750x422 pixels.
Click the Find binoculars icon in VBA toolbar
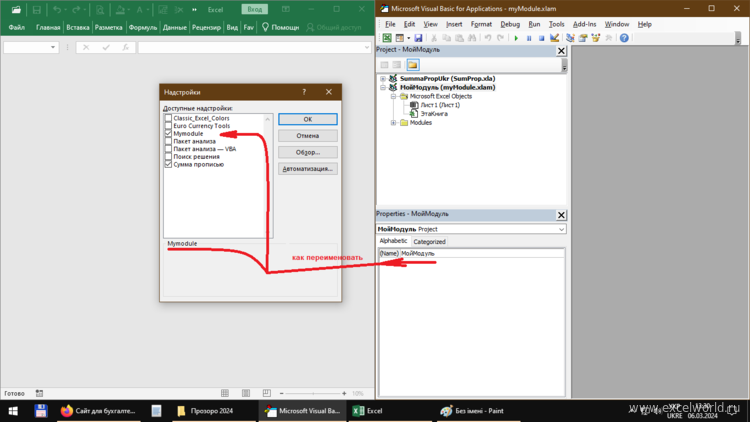tap(472, 38)
